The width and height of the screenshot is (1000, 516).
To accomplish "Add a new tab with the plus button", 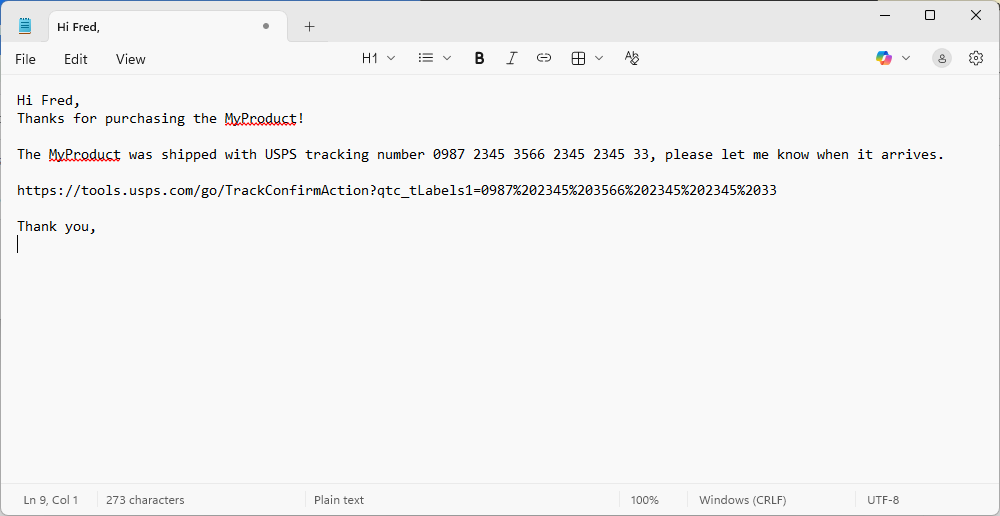I will [309, 26].
